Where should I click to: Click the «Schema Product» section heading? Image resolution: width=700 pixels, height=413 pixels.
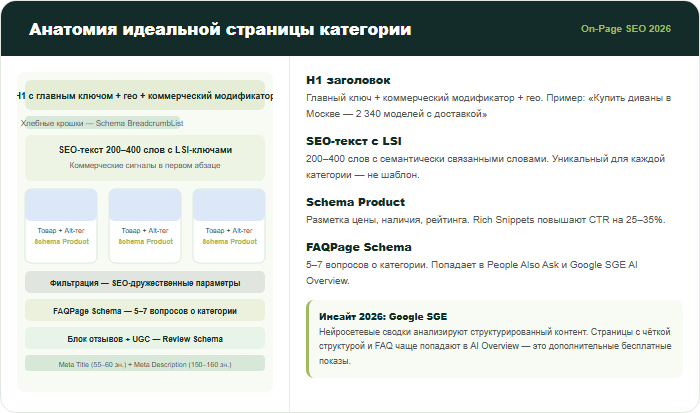[355, 202]
